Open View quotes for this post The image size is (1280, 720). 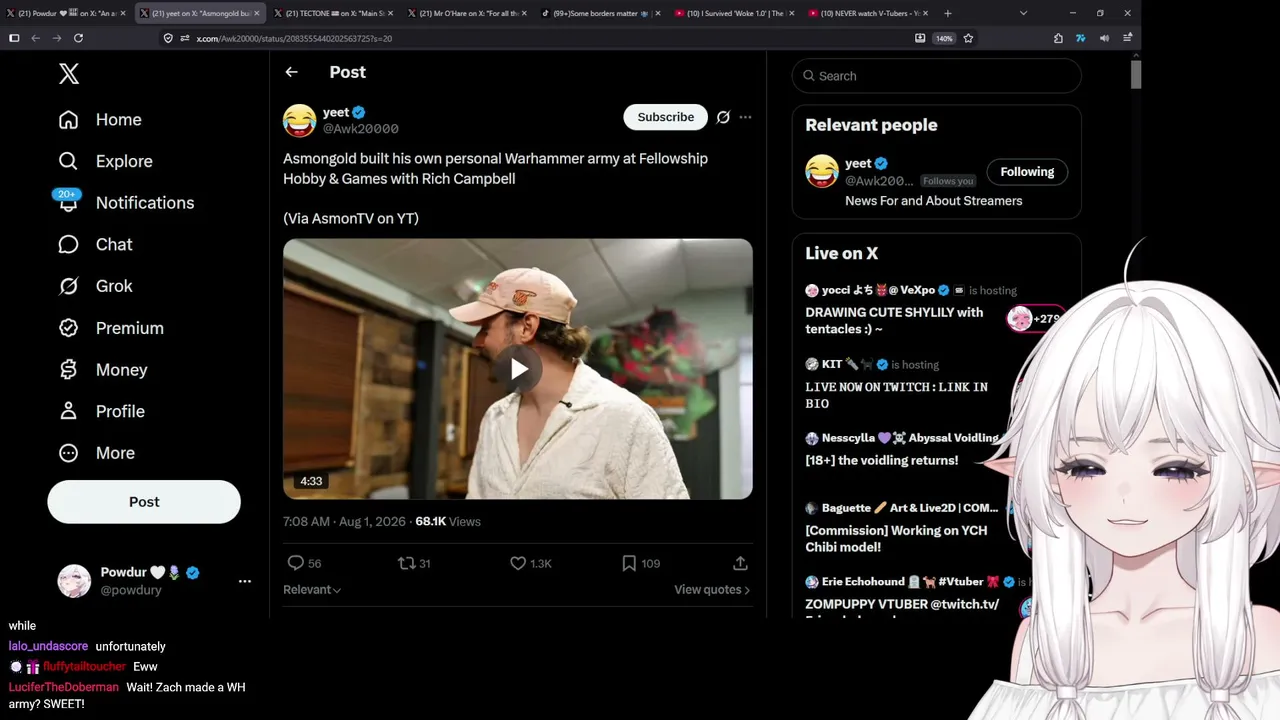[x=712, y=590]
